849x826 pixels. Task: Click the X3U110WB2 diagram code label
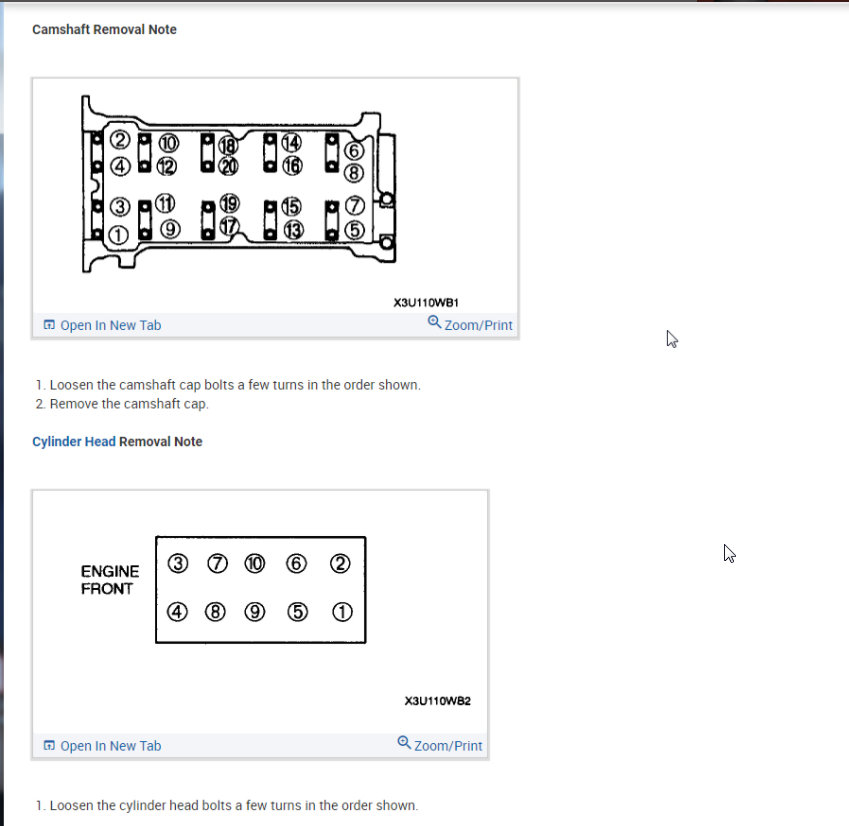click(437, 701)
